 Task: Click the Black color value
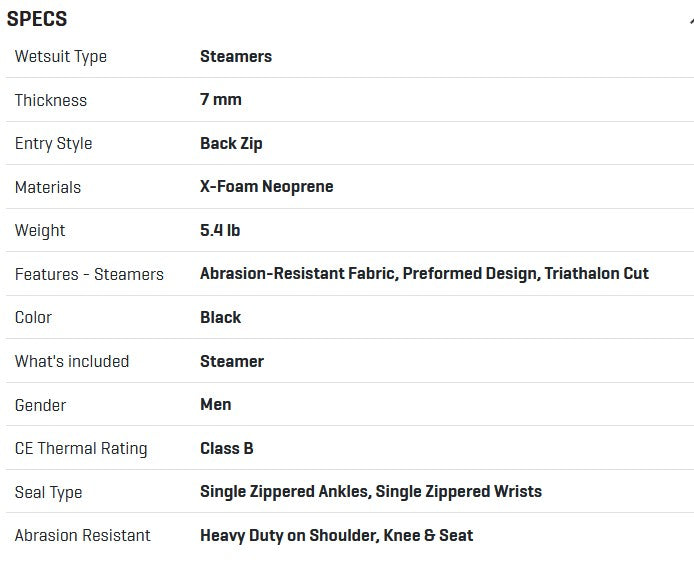[x=221, y=317]
